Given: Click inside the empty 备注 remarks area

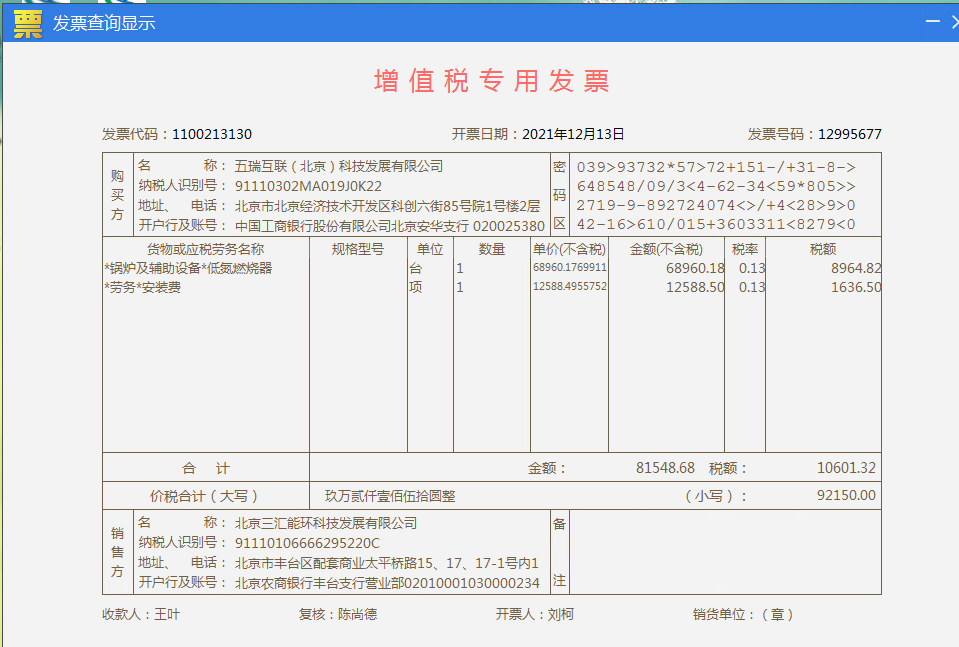Looking at the screenshot, I should (724, 552).
